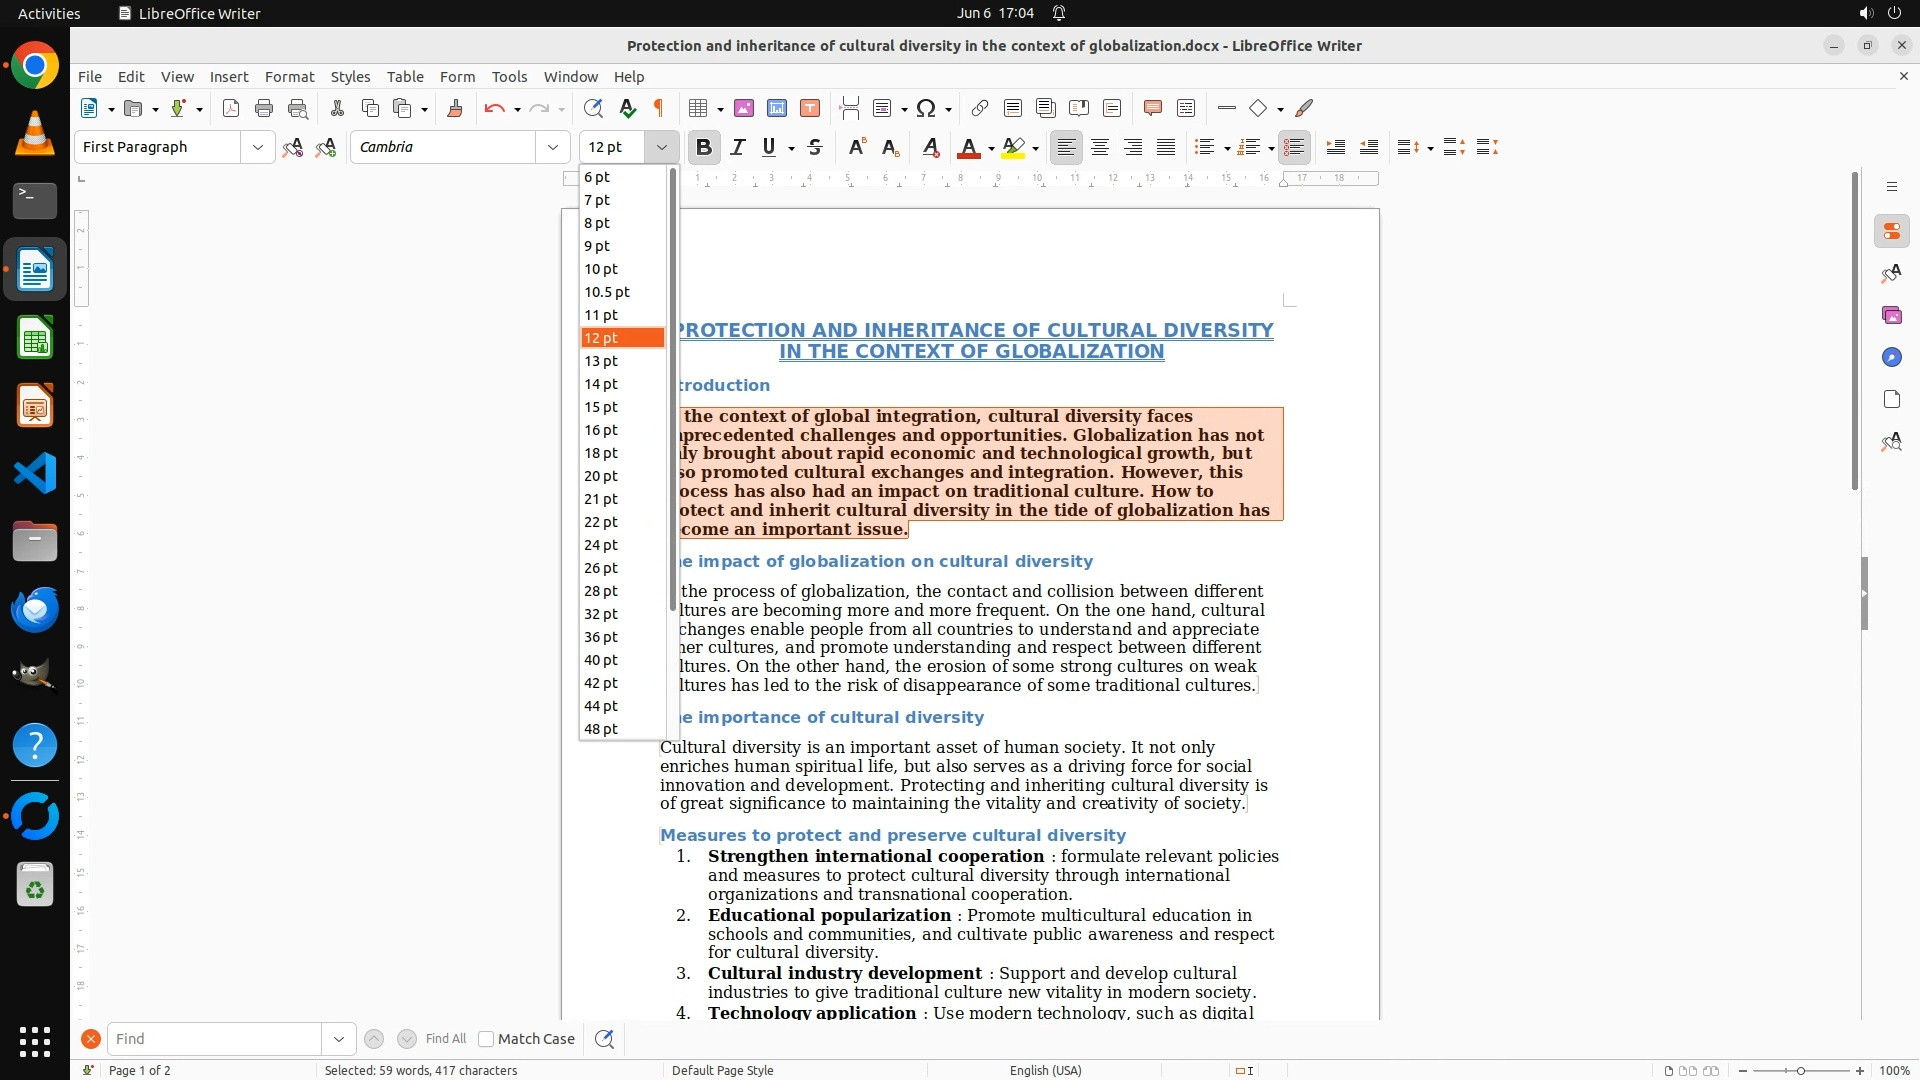1920x1080 pixels.
Task: Select 18 pt from size list
Action: [601, 453]
